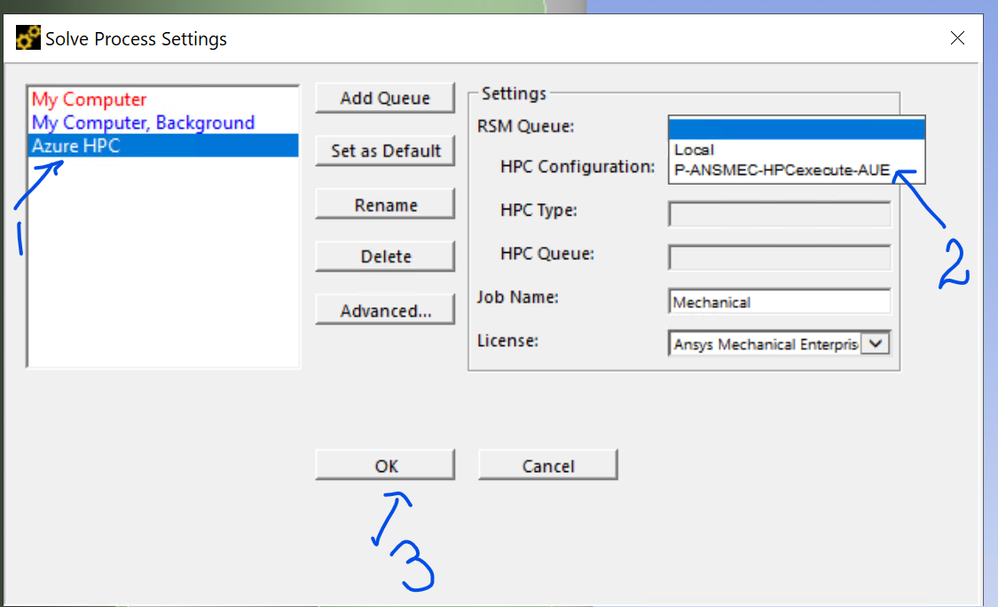Select Azure HPC queue entry
This screenshot has width=998, height=607.
pos(164,145)
